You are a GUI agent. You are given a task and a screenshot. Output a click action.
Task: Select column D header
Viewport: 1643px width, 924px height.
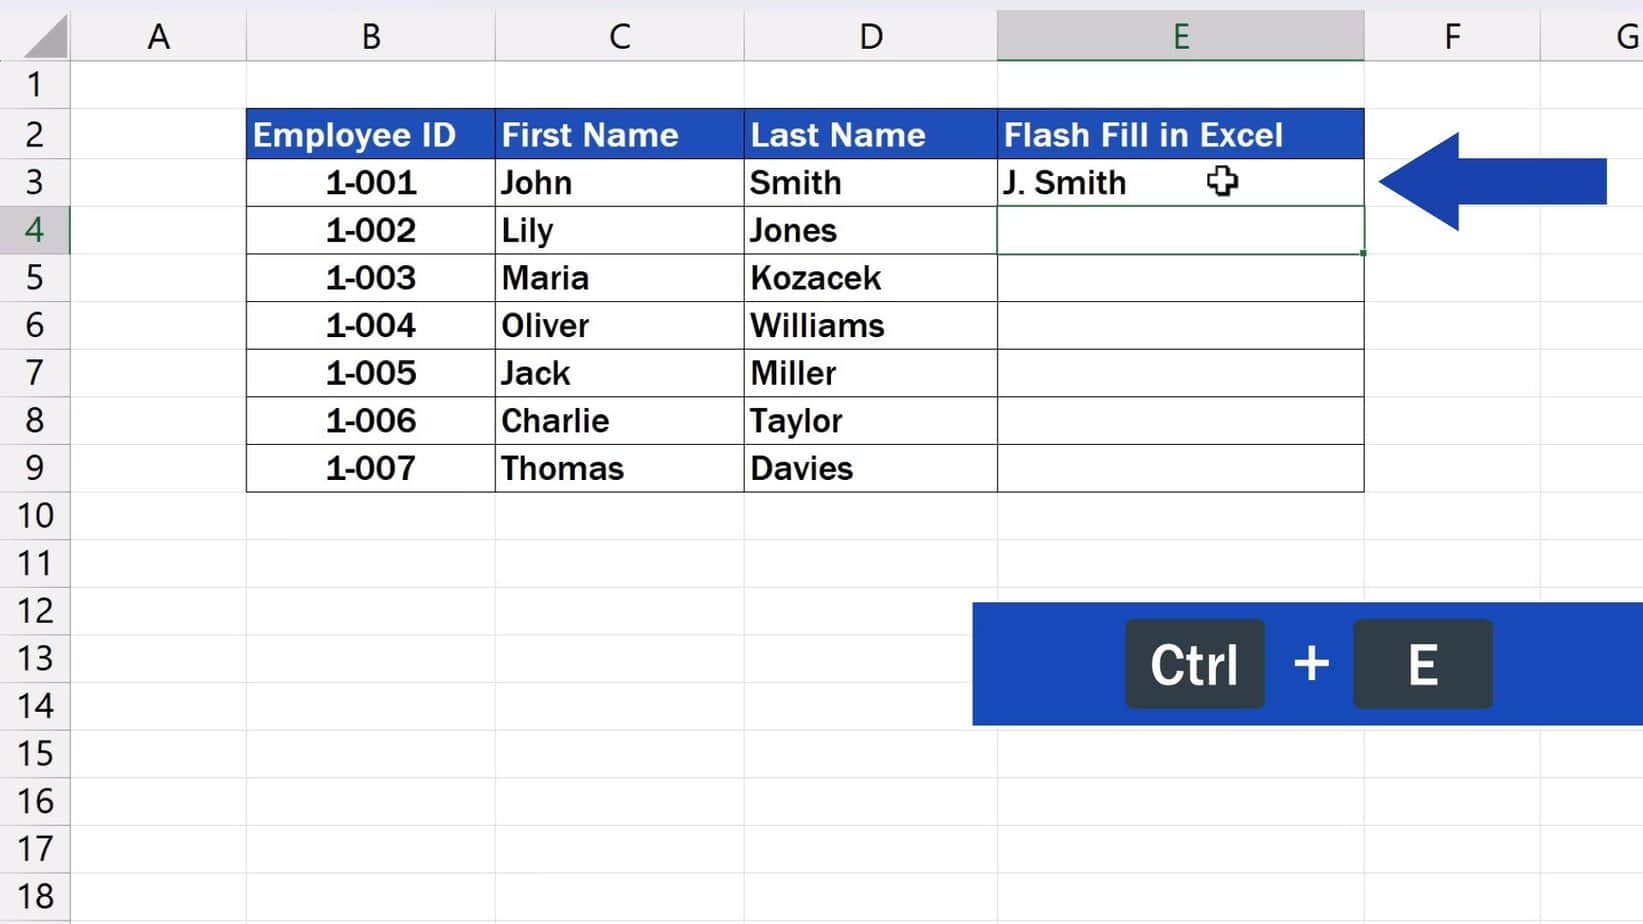pos(870,37)
